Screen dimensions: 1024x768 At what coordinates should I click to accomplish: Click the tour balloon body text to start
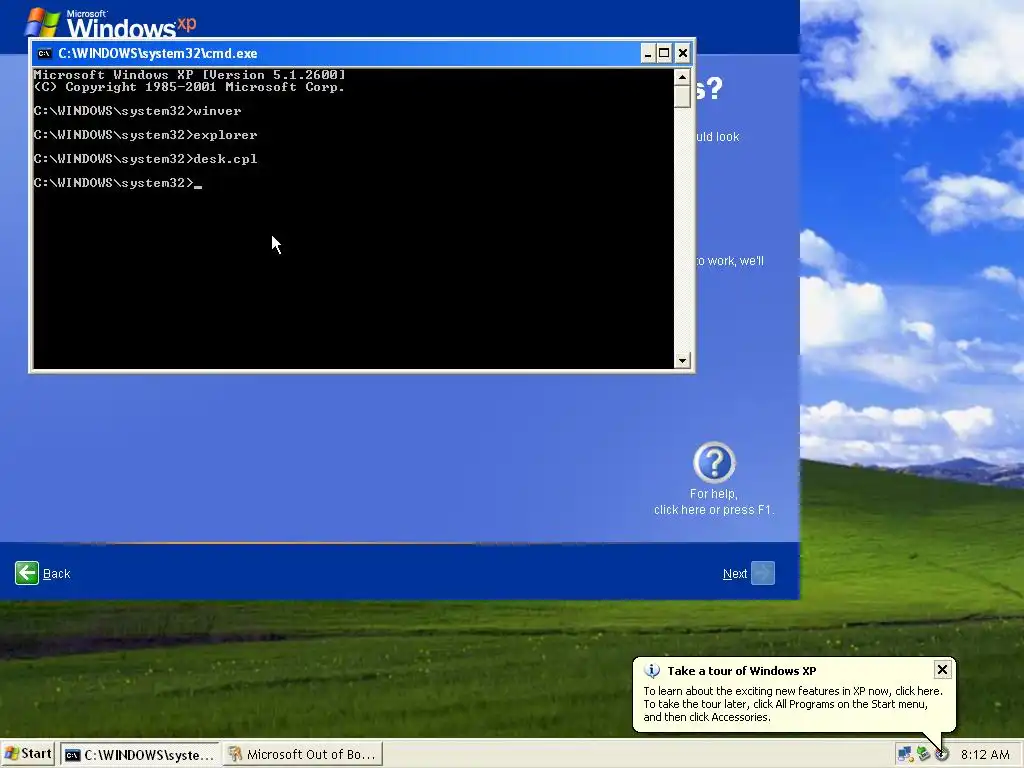pyautogui.click(x=793, y=704)
